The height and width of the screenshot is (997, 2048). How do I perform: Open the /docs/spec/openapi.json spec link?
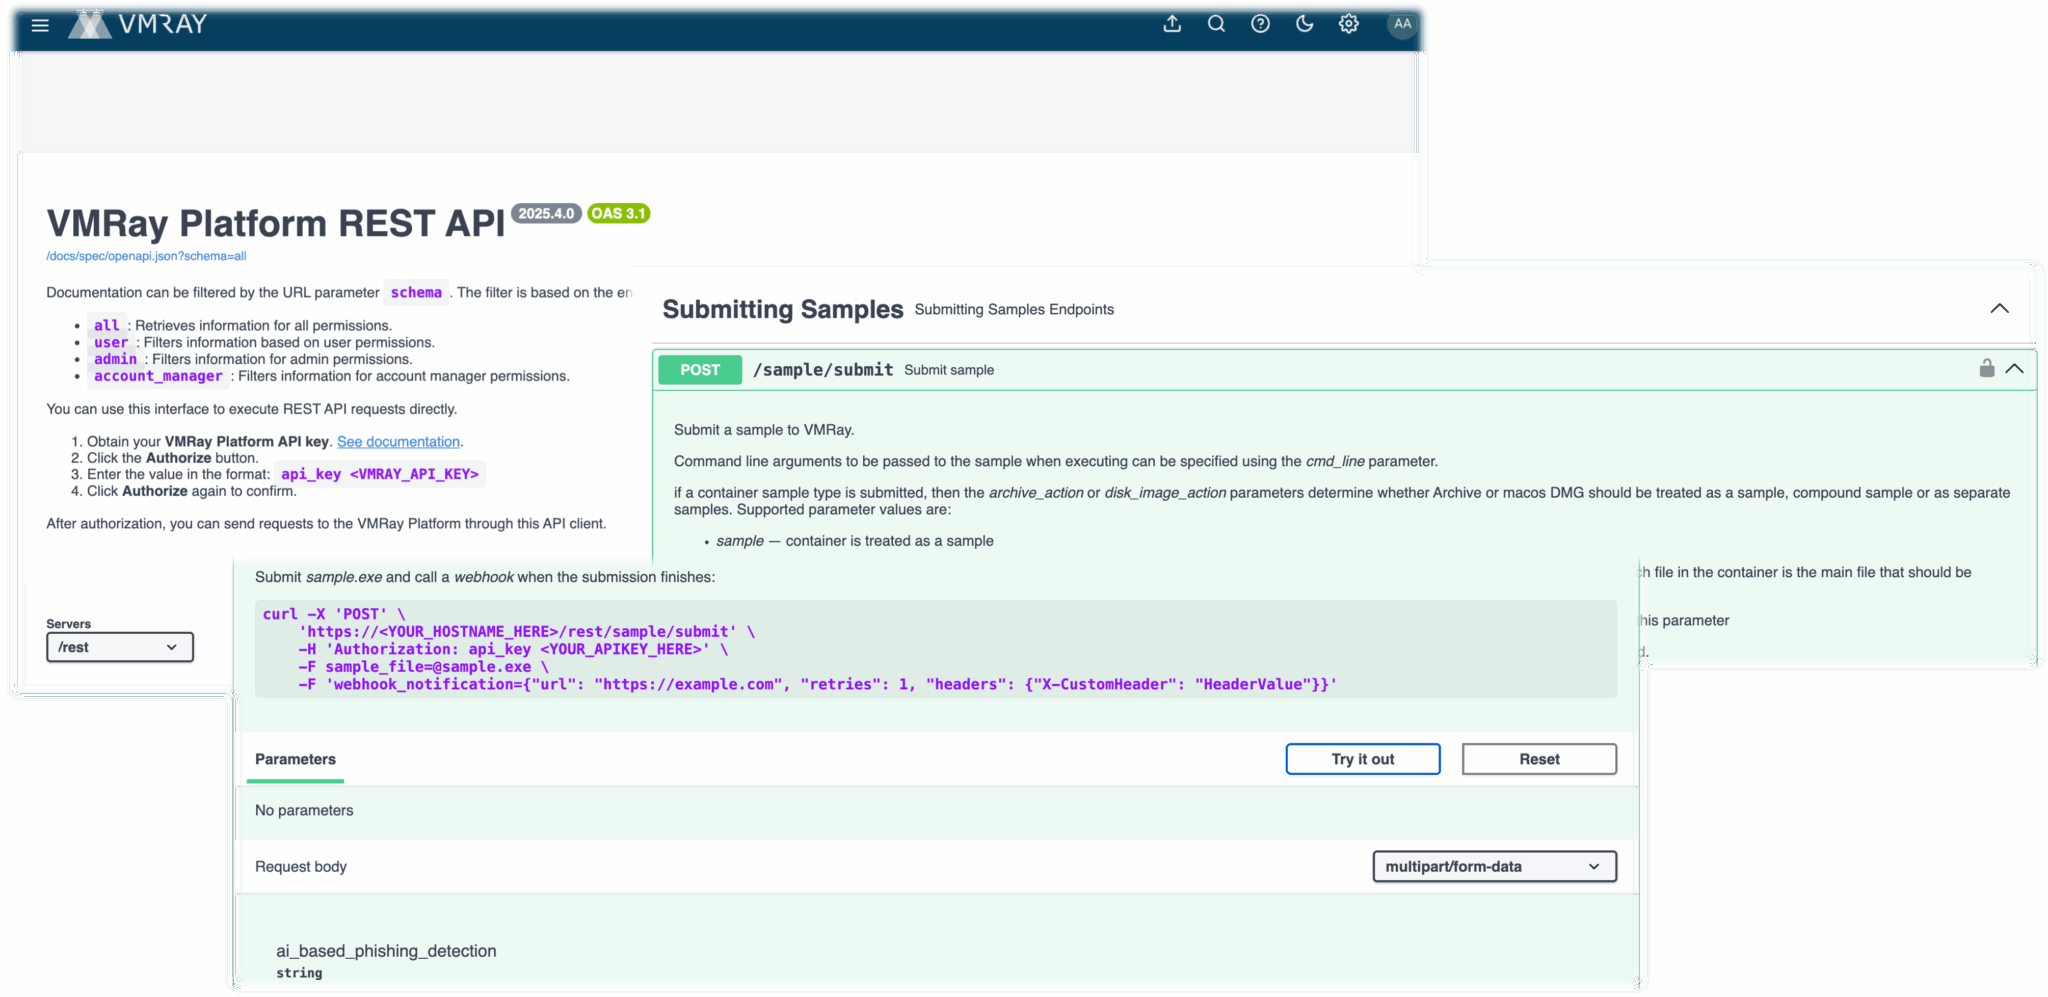[146, 256]
